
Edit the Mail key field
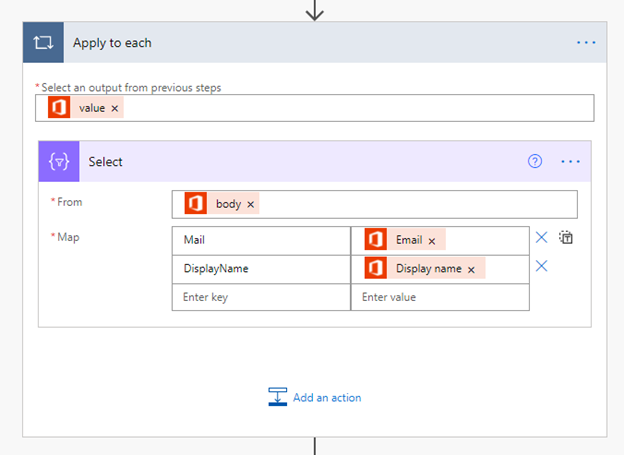pos(261,241)
